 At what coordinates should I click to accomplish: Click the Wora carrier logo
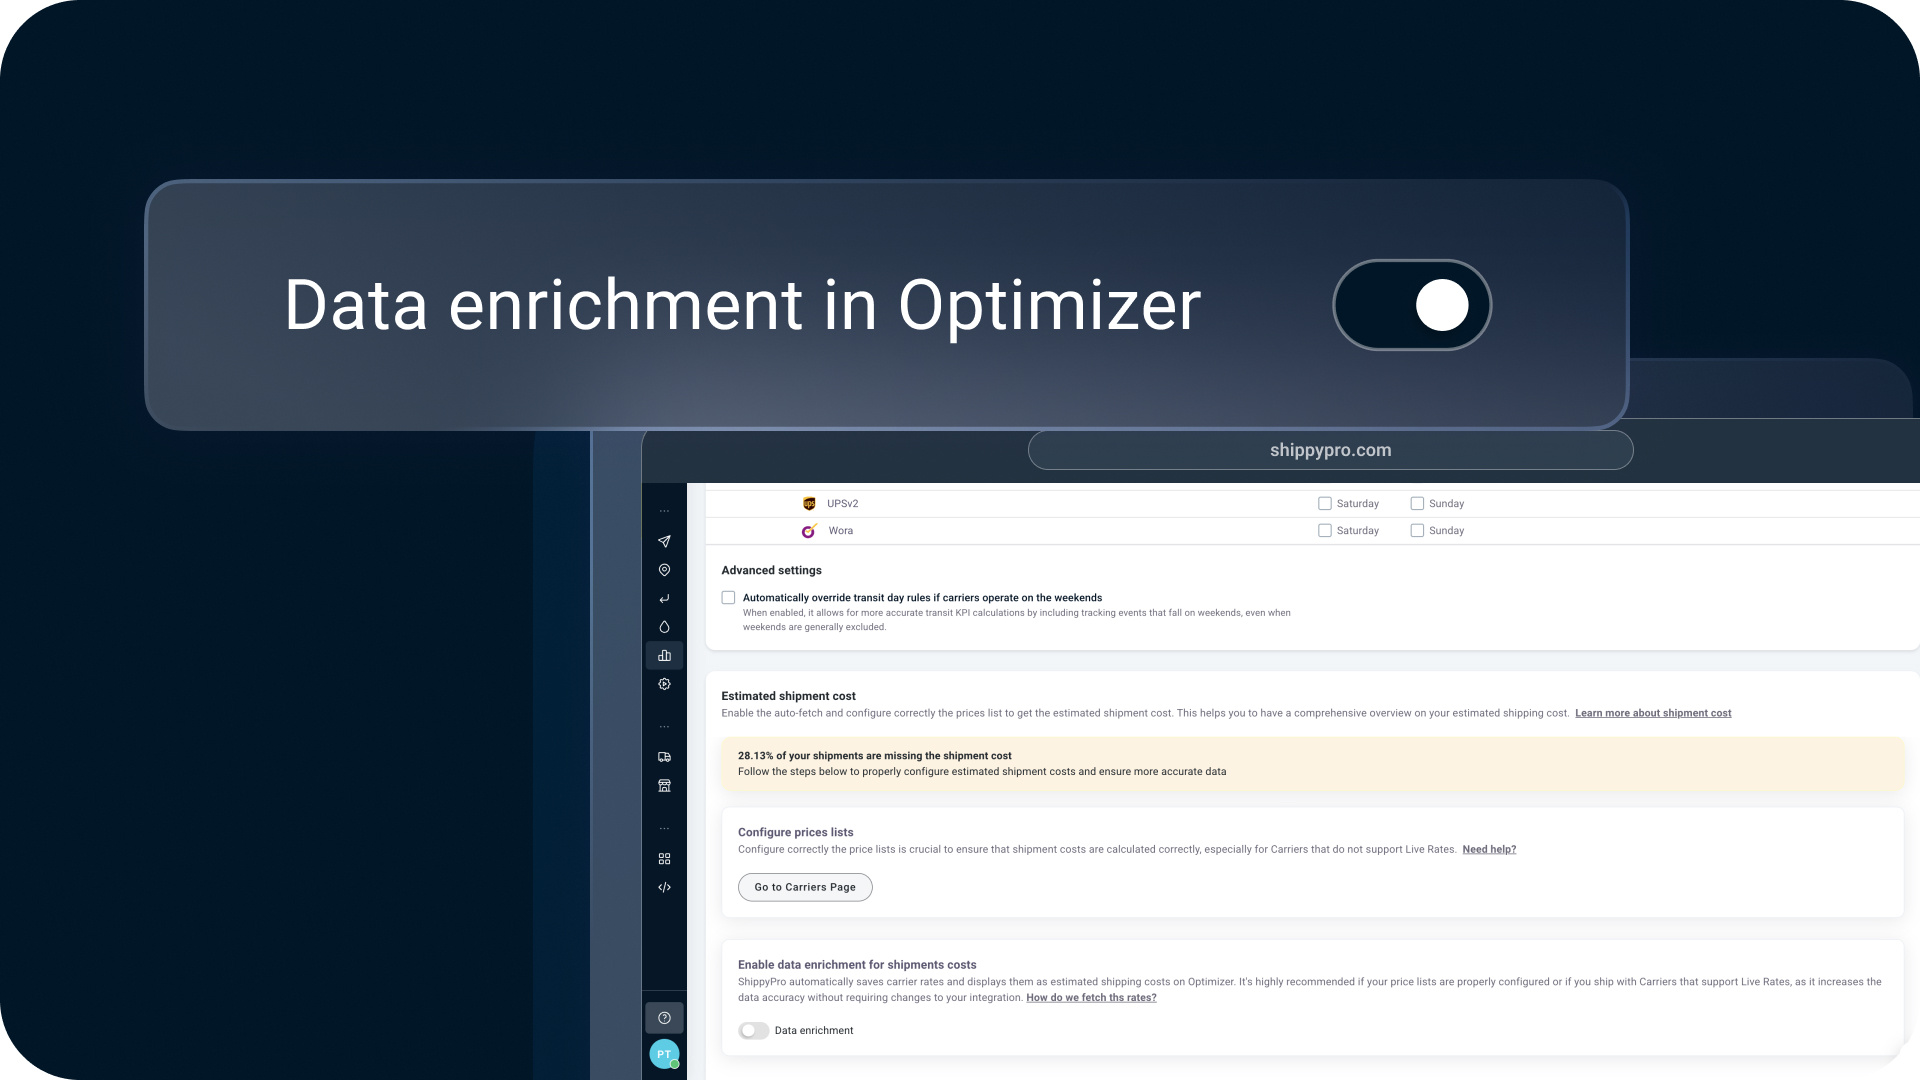tap(809, 531)
